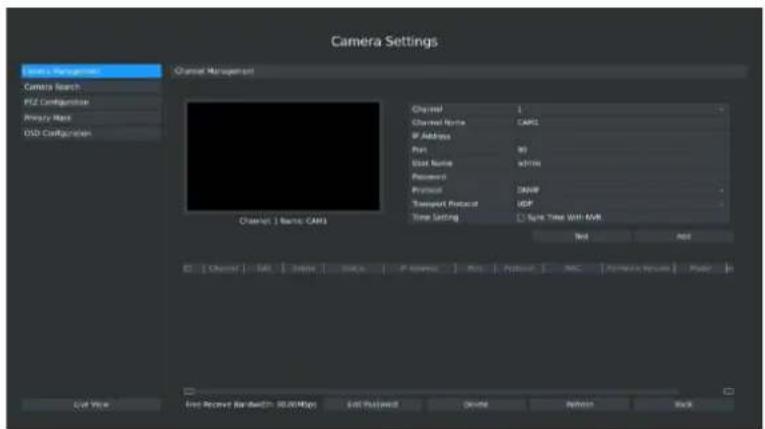The height and width of the screenshot is (429, 765).
Task: Click the Protocol column header in table
Action: coord(519,269)
